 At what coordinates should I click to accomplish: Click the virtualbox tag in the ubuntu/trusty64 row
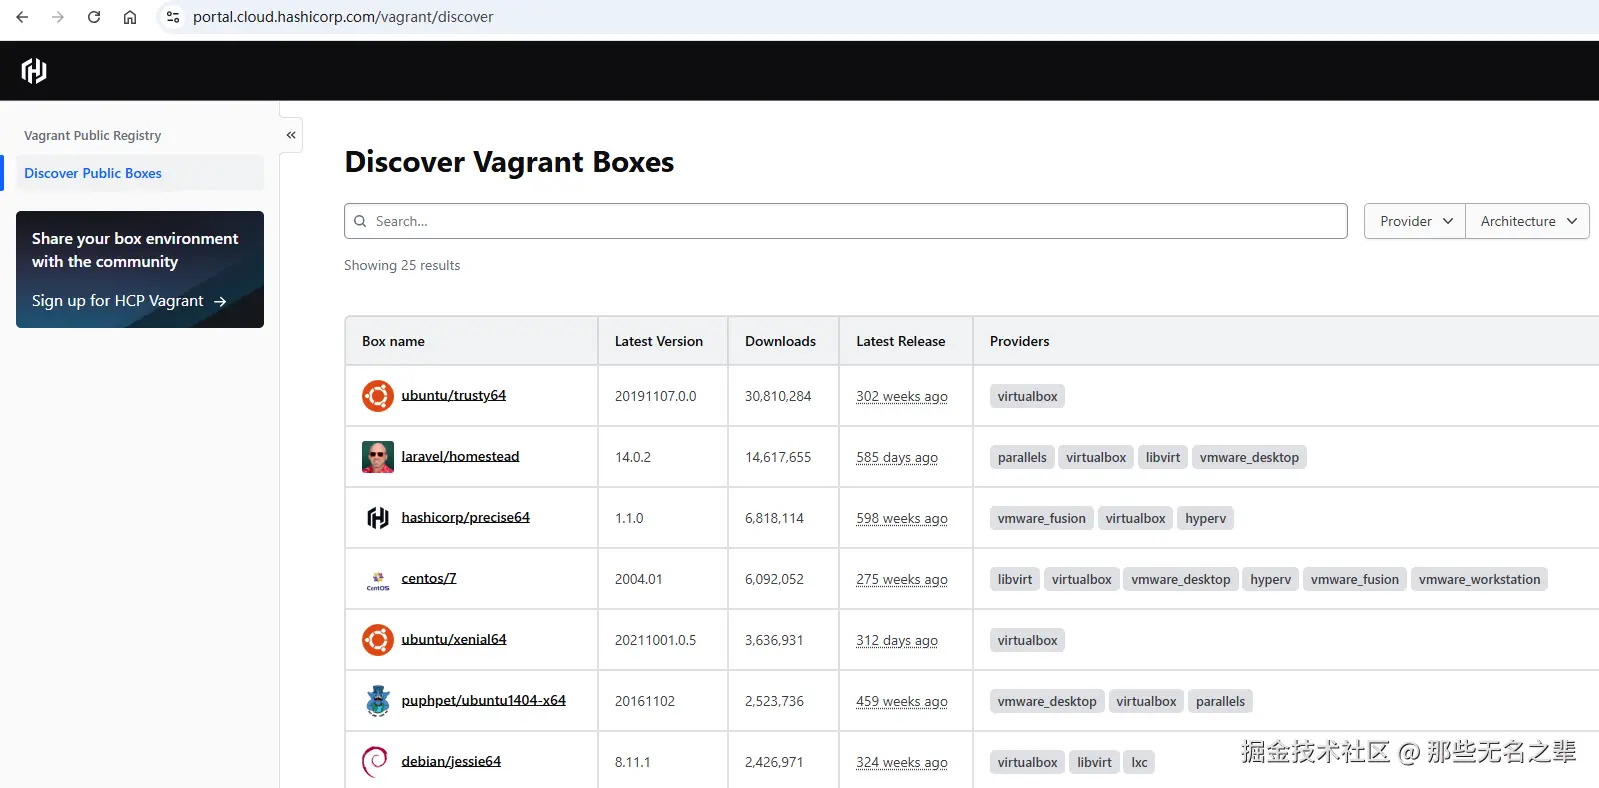pos(1027,396)
